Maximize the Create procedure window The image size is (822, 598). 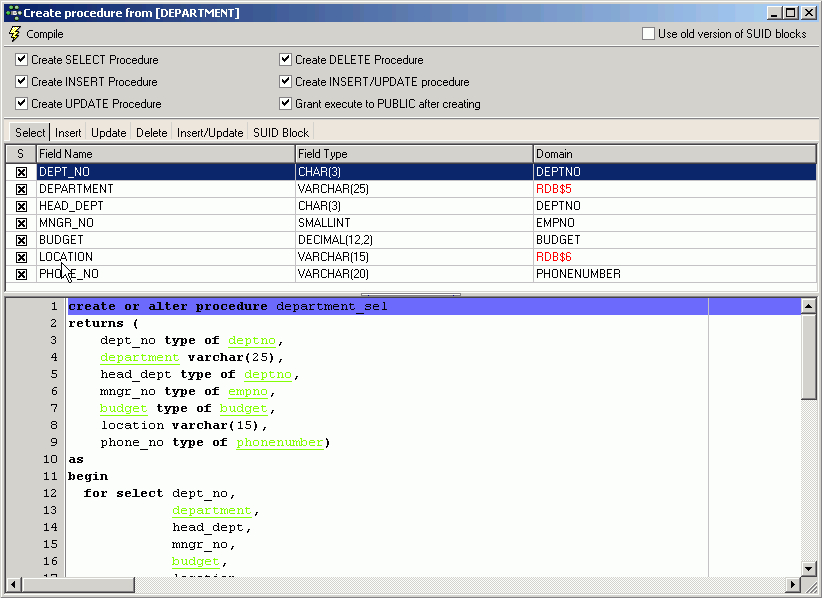click(x=792, y=13)
